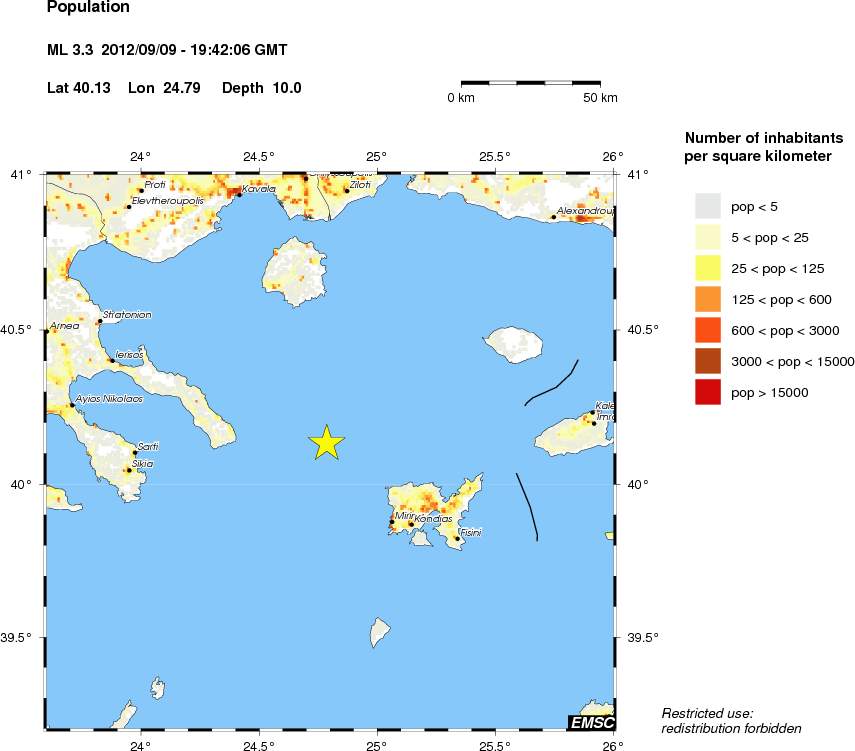
Task: Click the 'Population' map title
Action: pyautogui.click(x=88, y=8)
